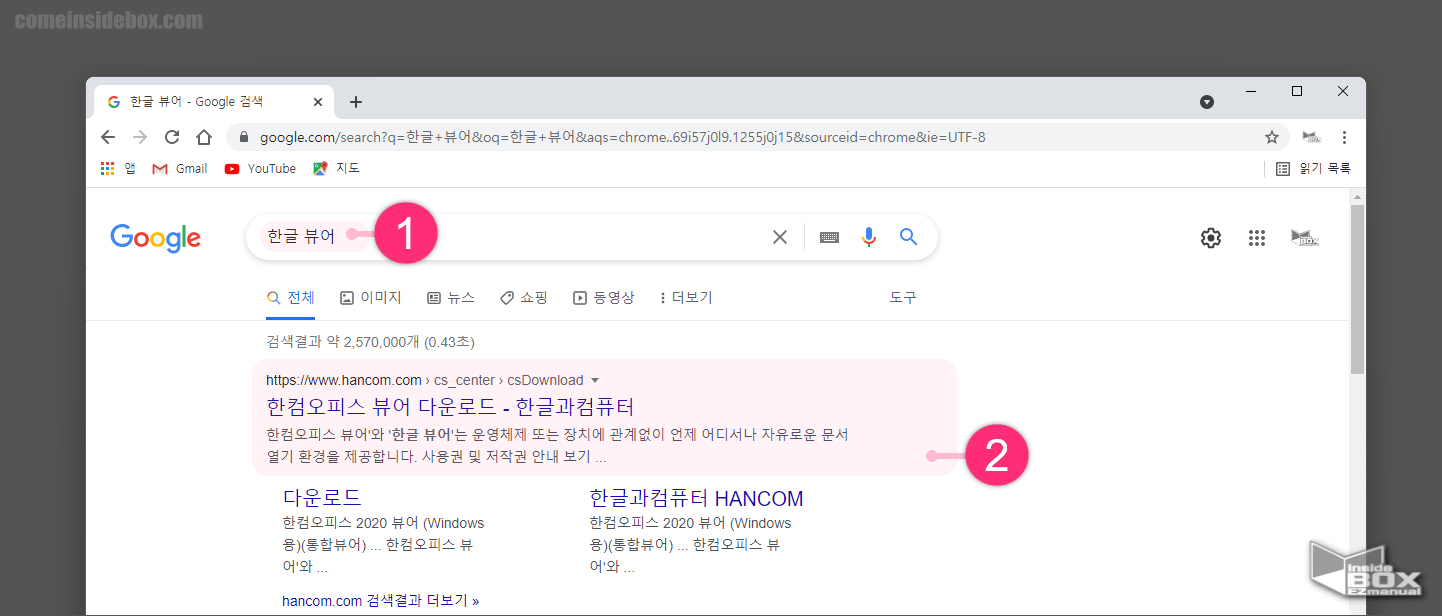Viewport: 1442px width, 616px height.
Task: Click the new tab plus button
Action: click(356, 102)
